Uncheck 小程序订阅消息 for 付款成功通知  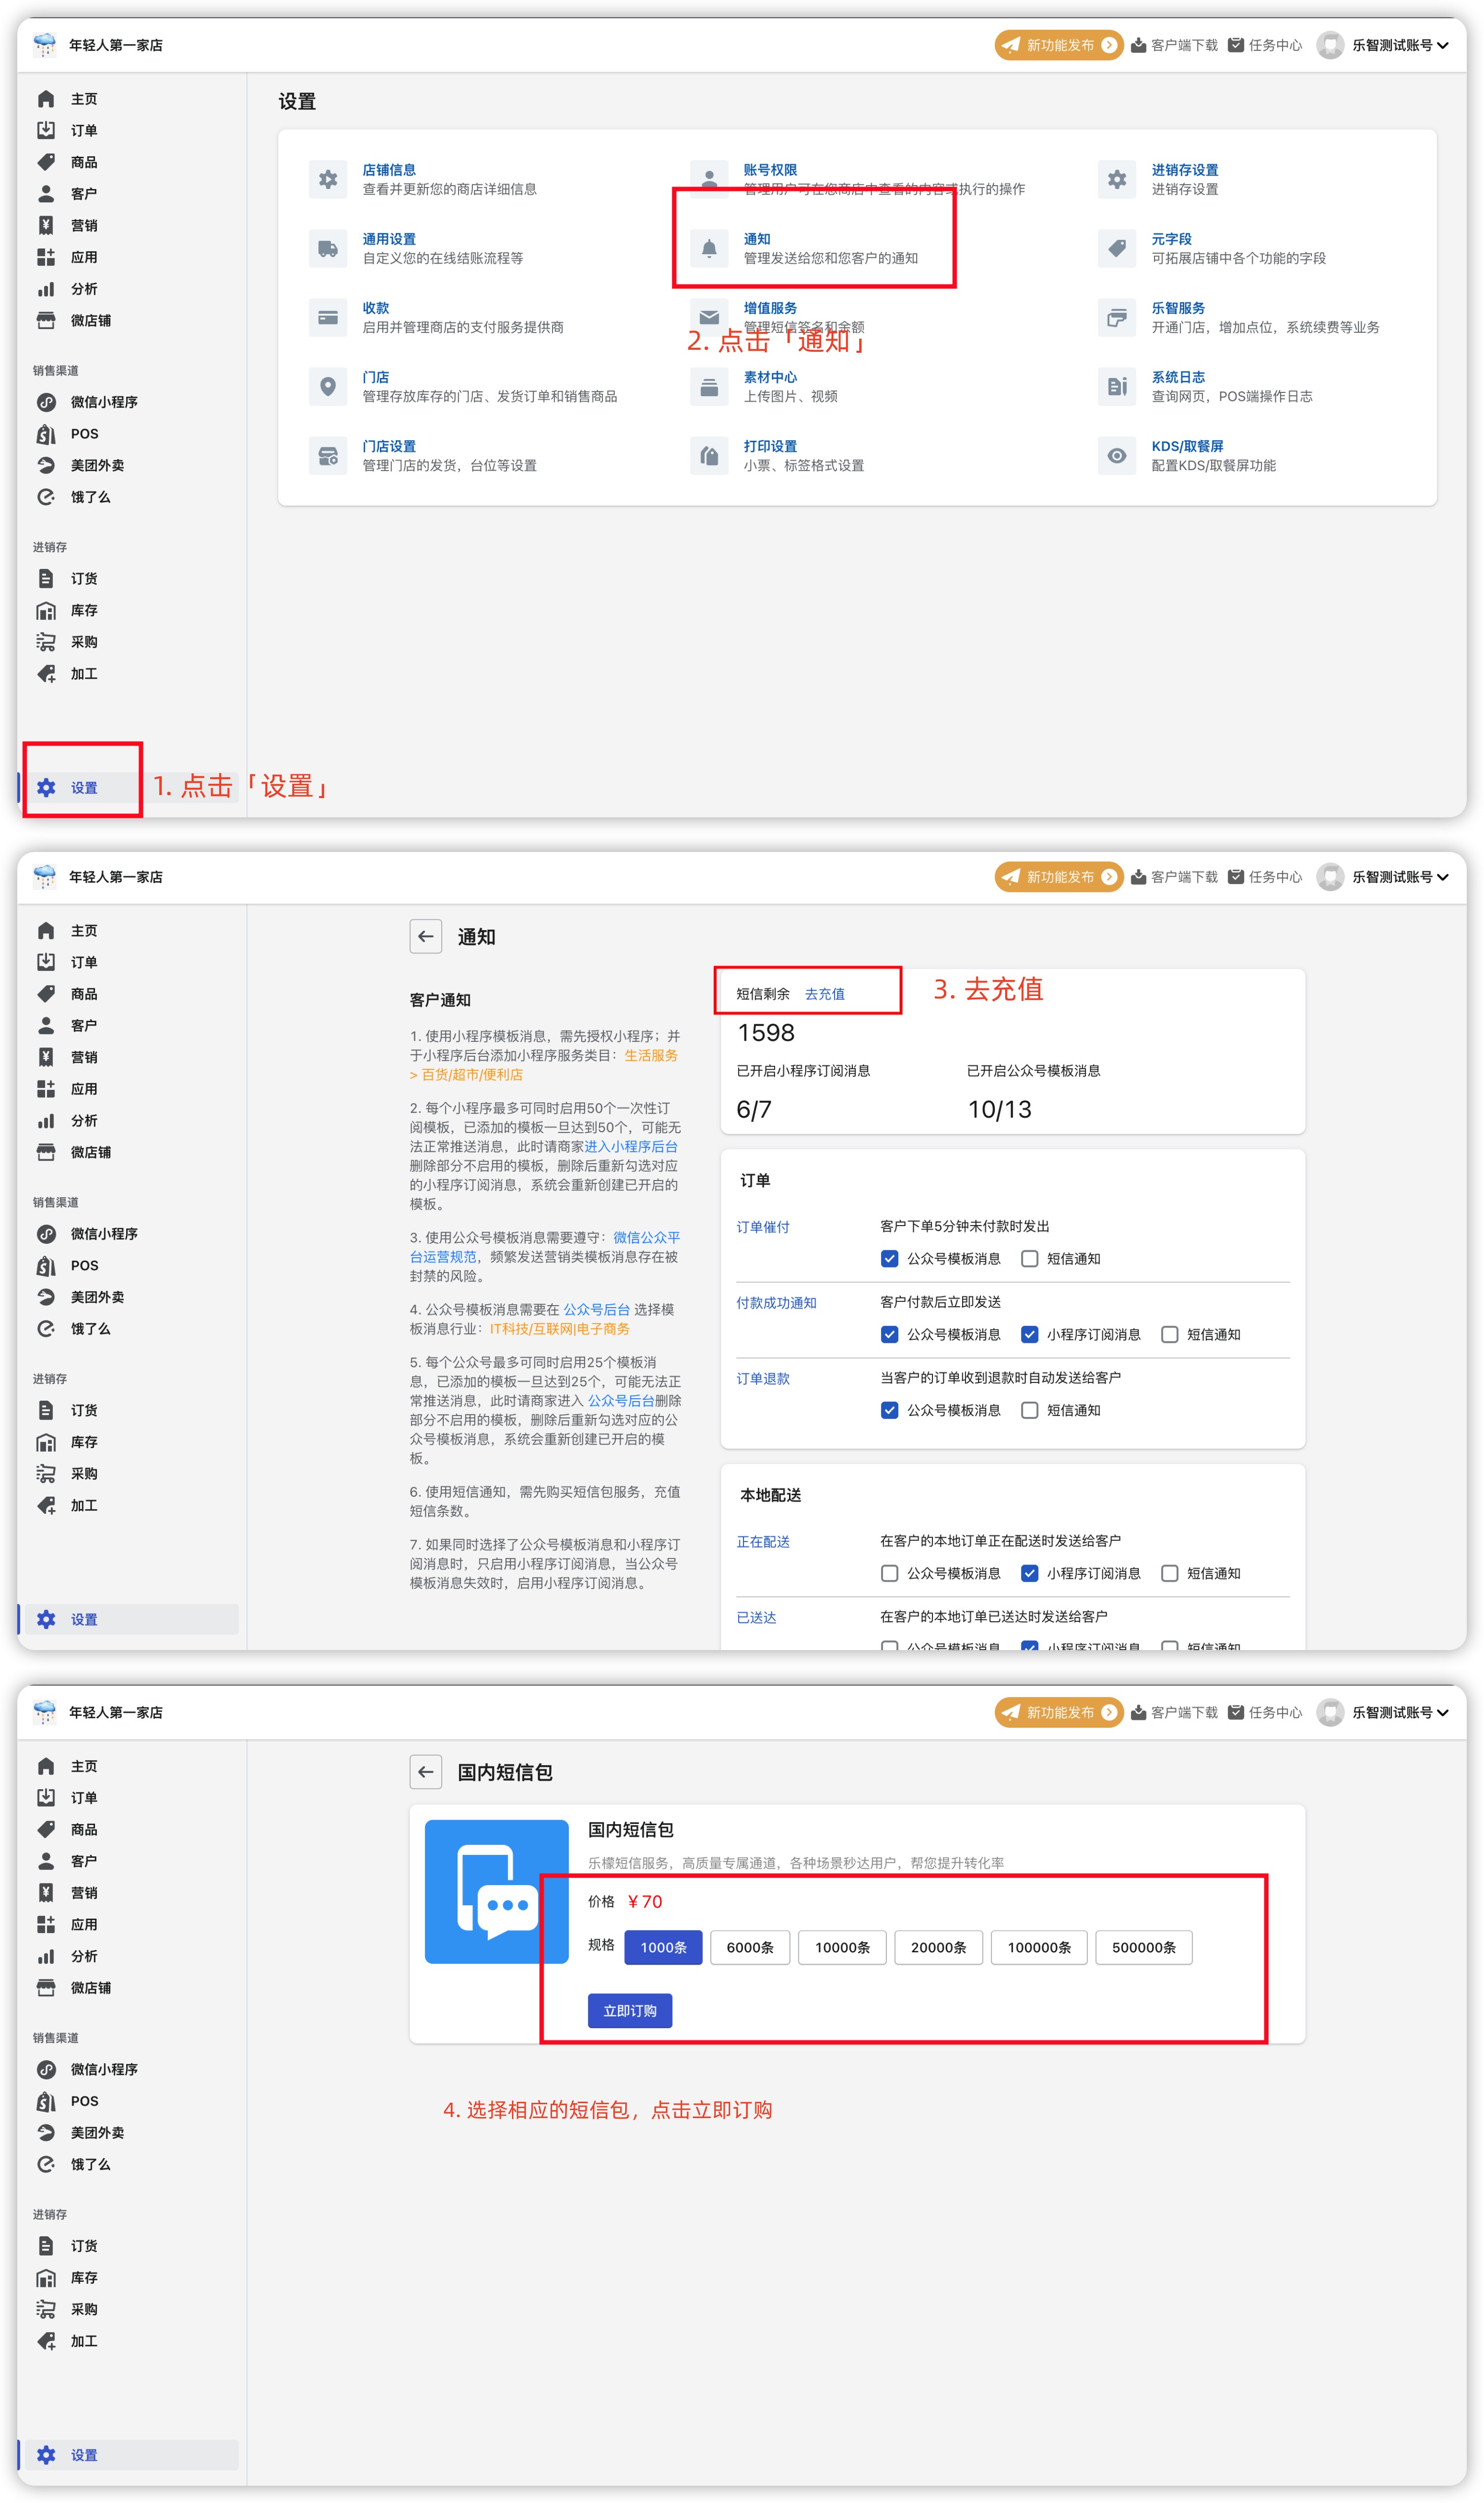click(1029, 1334)
